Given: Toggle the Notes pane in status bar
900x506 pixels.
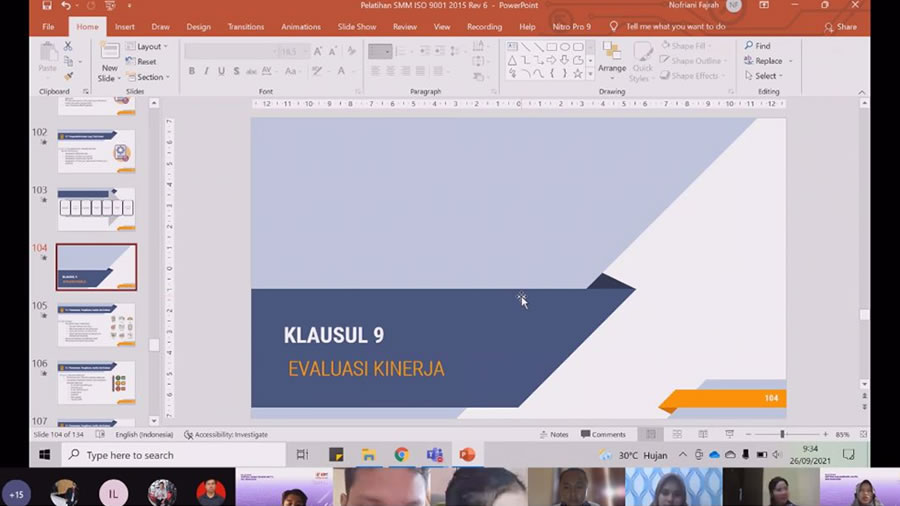Looking at the screenshot, I should point(553,434).
